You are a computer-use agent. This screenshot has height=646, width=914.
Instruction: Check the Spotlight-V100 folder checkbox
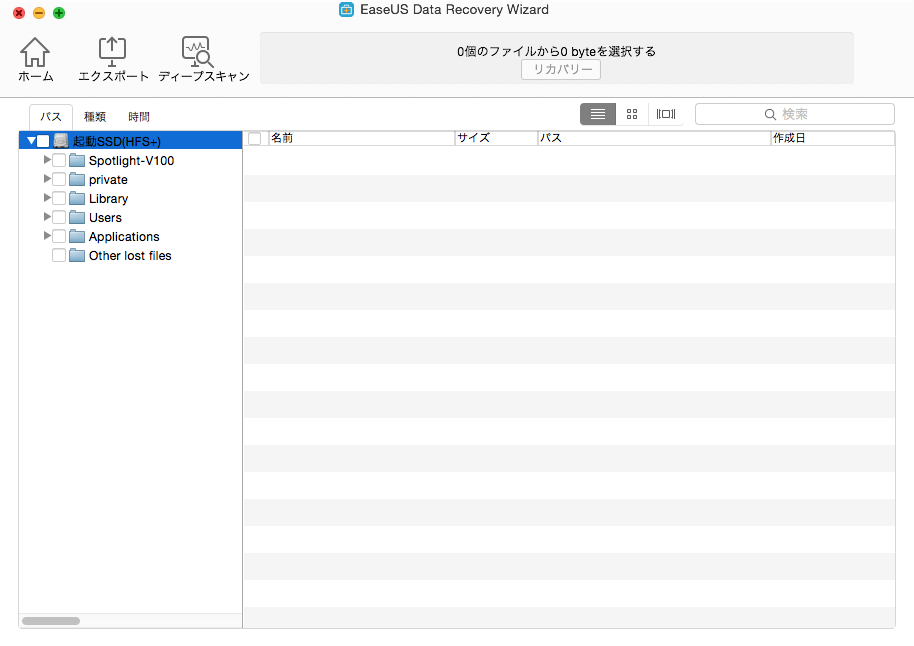pos(59,161)
